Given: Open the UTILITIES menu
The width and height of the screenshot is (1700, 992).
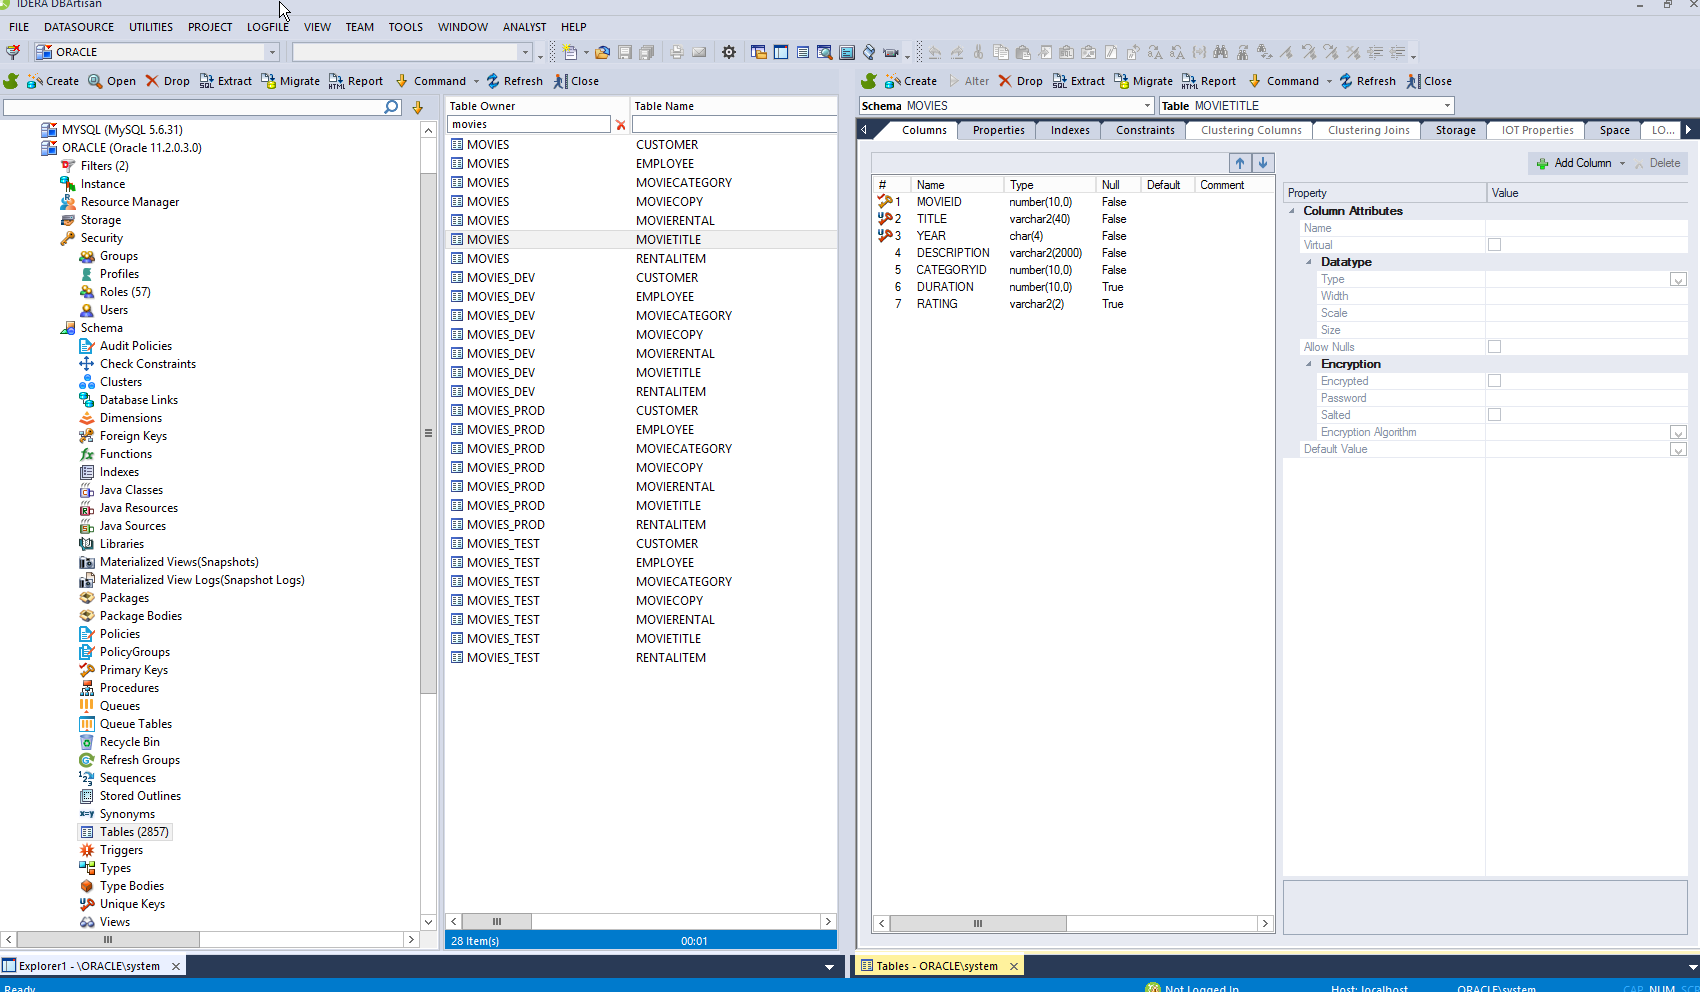Looking at the screenshot, I should pyautogui.click(x=151, y=27).
